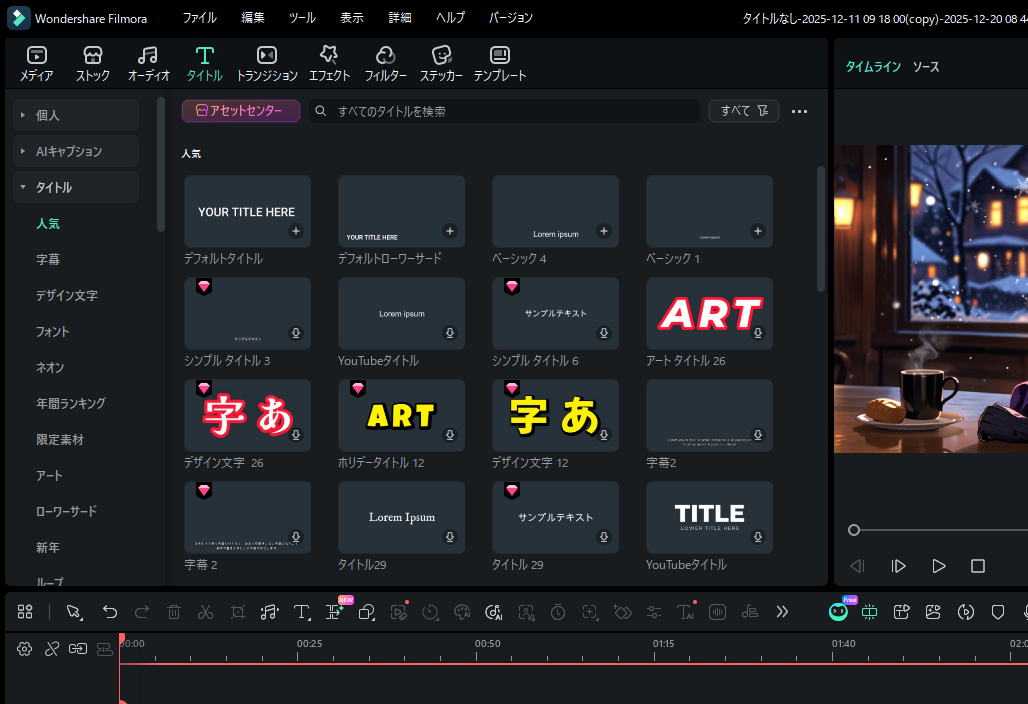
Task: Click the アセットセンター button
Action: (x=241, y=111)
